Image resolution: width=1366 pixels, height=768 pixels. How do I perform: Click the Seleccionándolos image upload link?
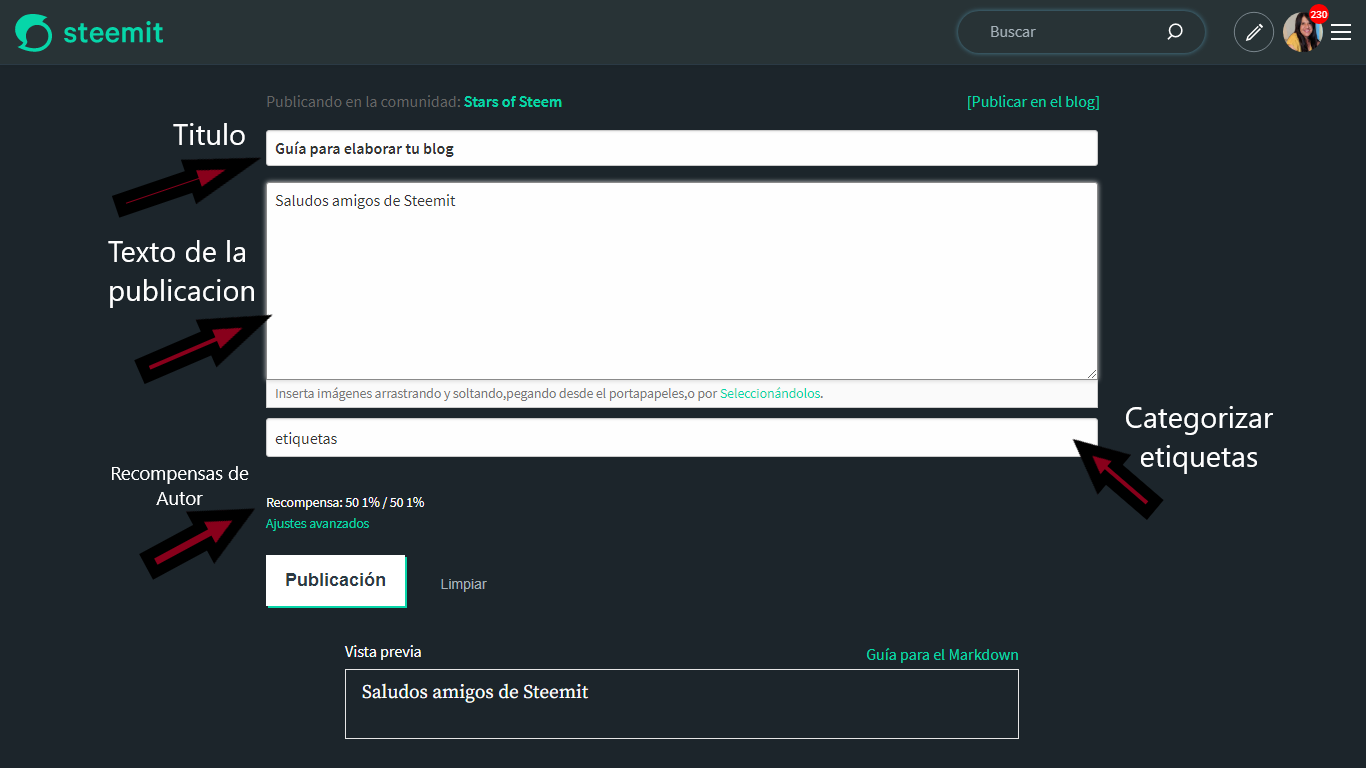pos(770,394)
